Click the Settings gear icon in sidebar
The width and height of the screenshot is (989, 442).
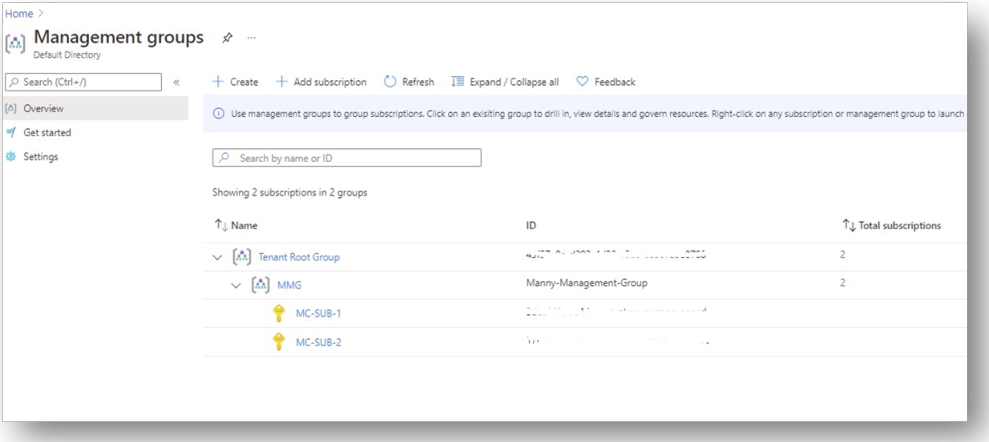click(x=11, y=156)
